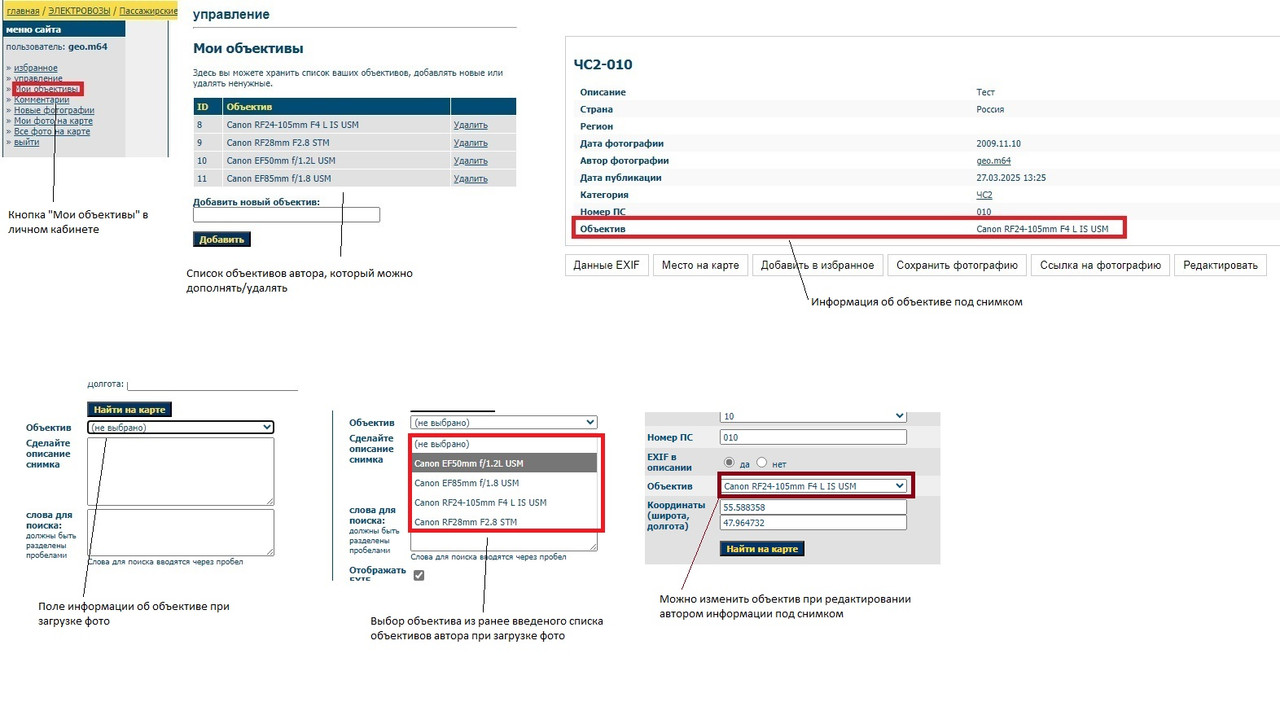Choose 'Canon RF28mm F2.8 STM' in open list

[504, 522]
